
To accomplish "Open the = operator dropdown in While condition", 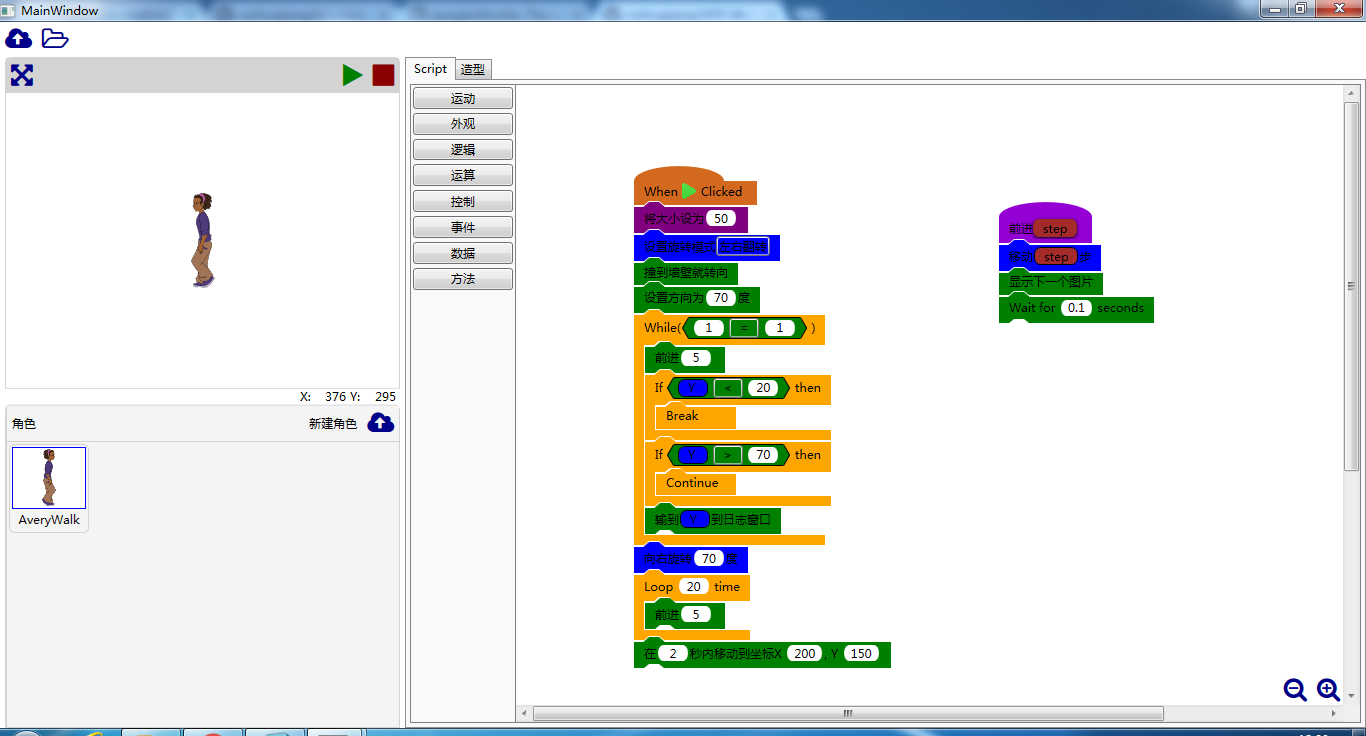I will pyautogui.click(x=744, y=328).
